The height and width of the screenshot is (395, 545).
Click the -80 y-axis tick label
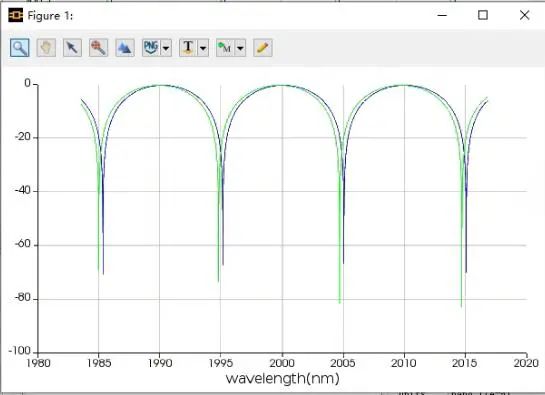click(x=23, y=298)
